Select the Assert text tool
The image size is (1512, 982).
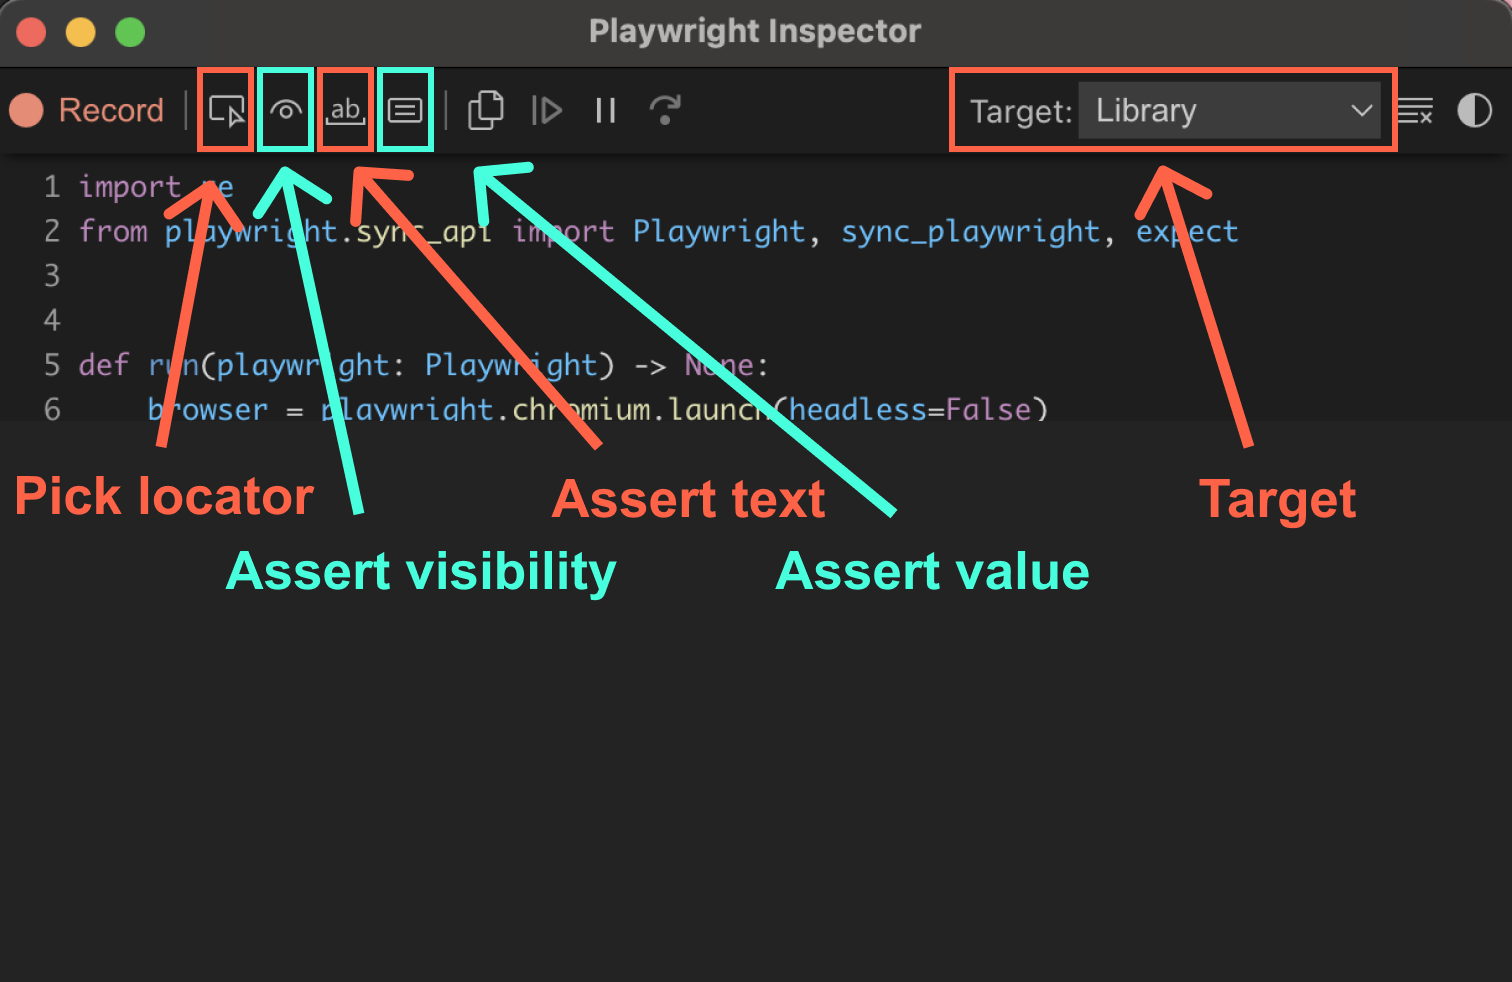344,110
